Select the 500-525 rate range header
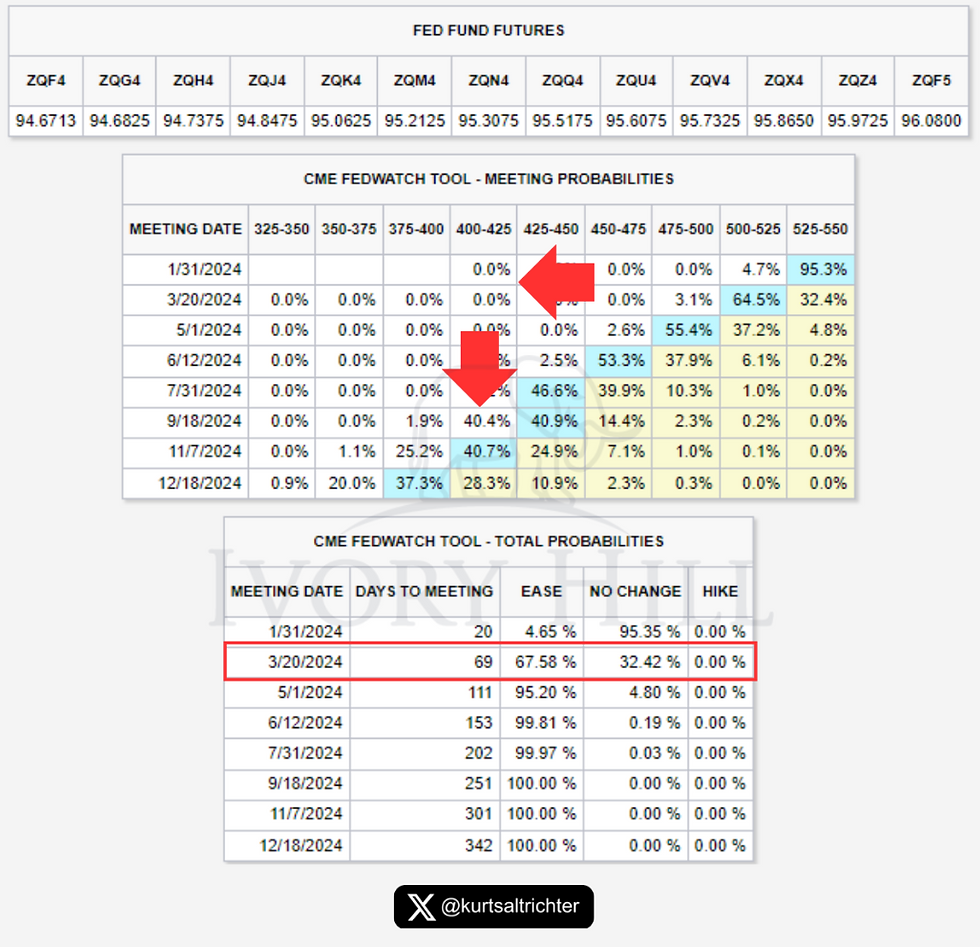The image size is (980, 947). click(x=753, y=229)
